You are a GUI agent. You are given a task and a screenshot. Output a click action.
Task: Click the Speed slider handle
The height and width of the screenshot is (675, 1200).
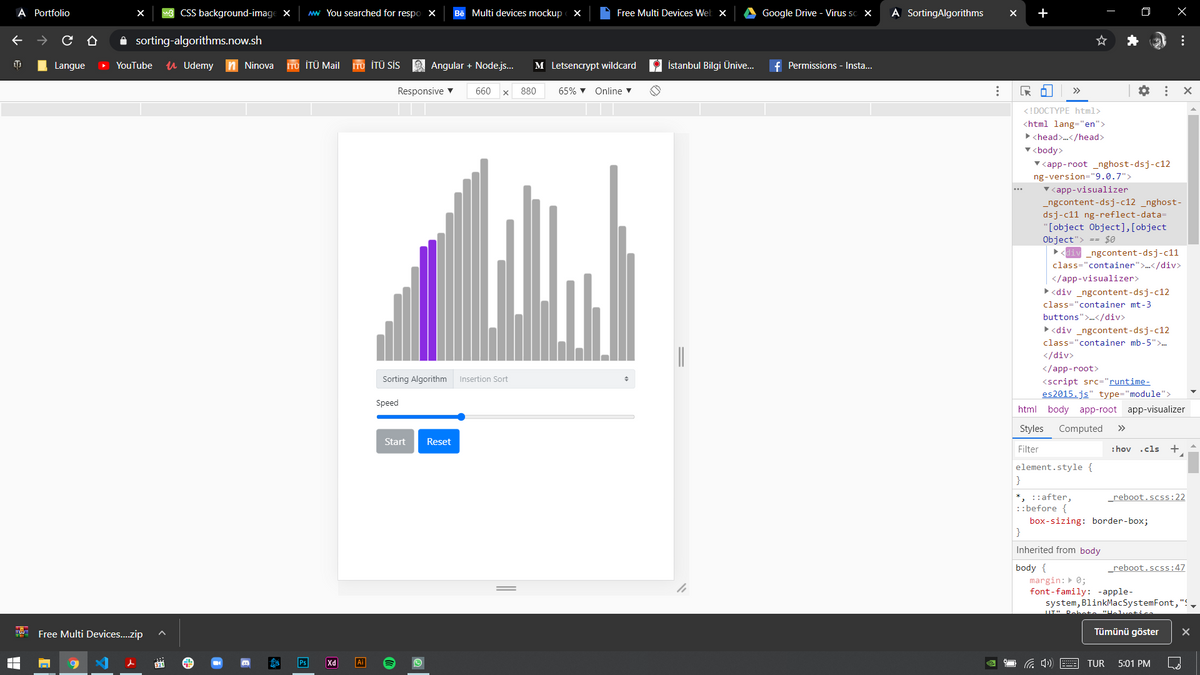point(461,416)
